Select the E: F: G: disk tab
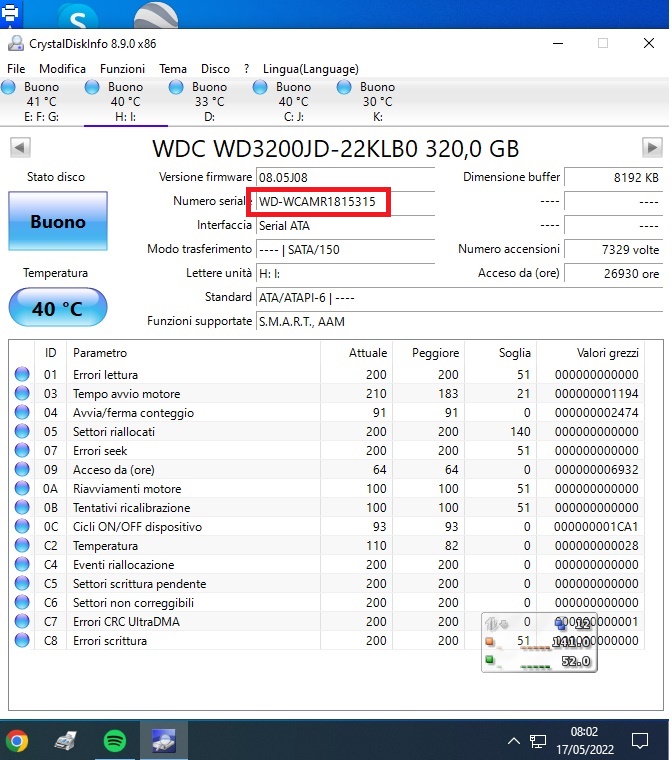This screenshot has height=760, width=672. [x=42, y=102]
